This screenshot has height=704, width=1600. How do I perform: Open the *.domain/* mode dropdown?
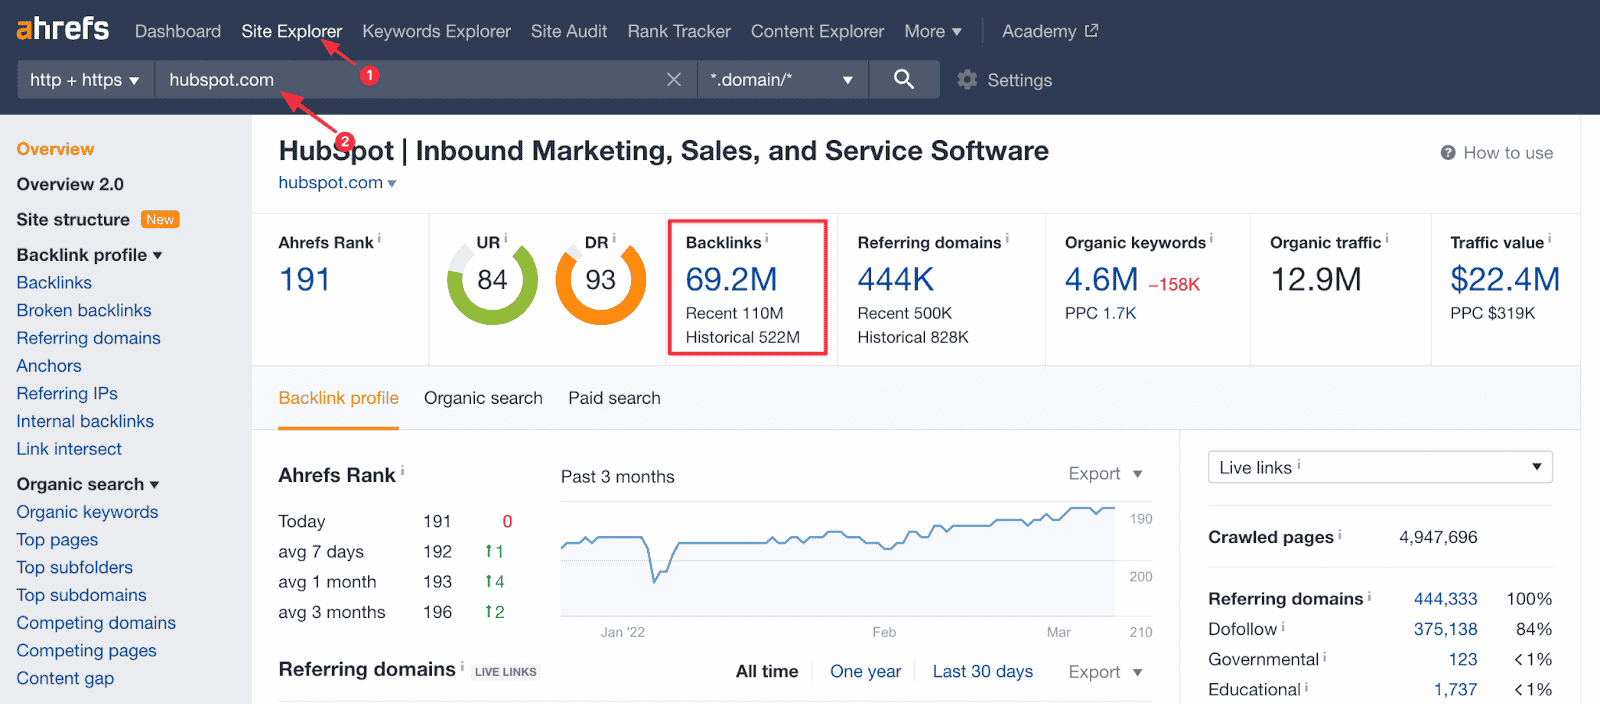coord(782,79)
